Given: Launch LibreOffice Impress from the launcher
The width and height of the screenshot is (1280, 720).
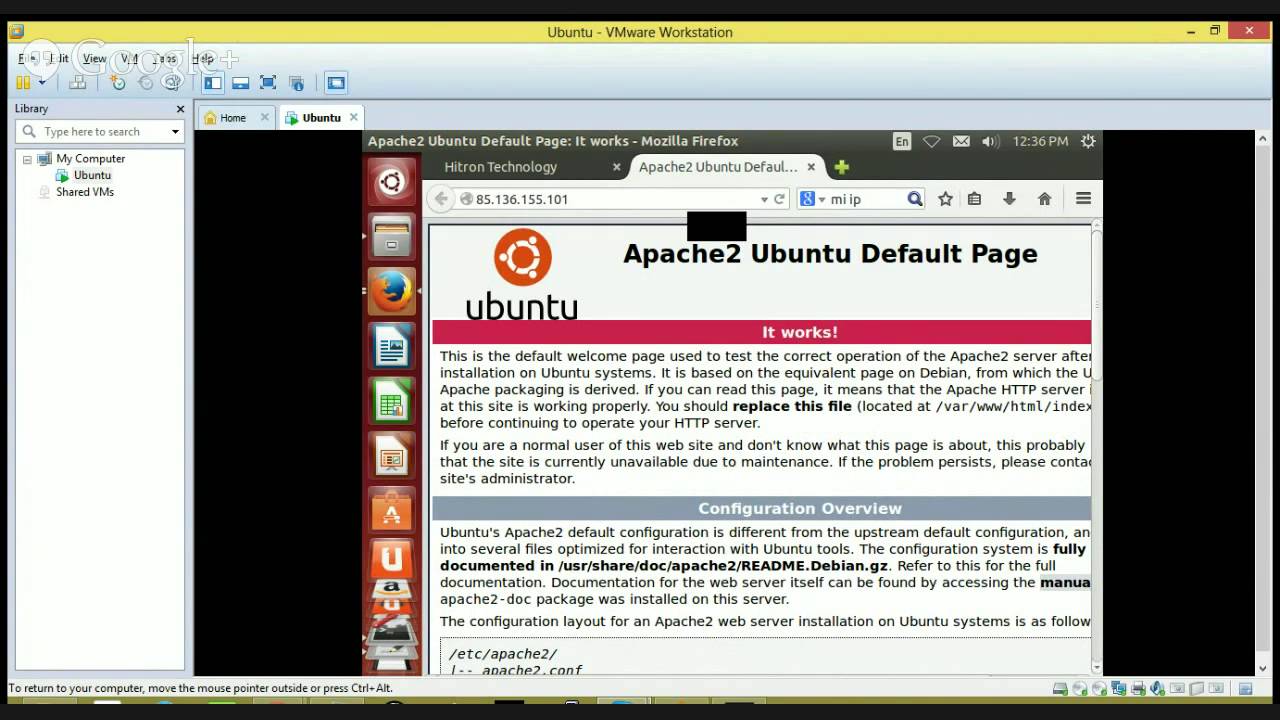Looking at the screenshot, I should click(391, 456).
